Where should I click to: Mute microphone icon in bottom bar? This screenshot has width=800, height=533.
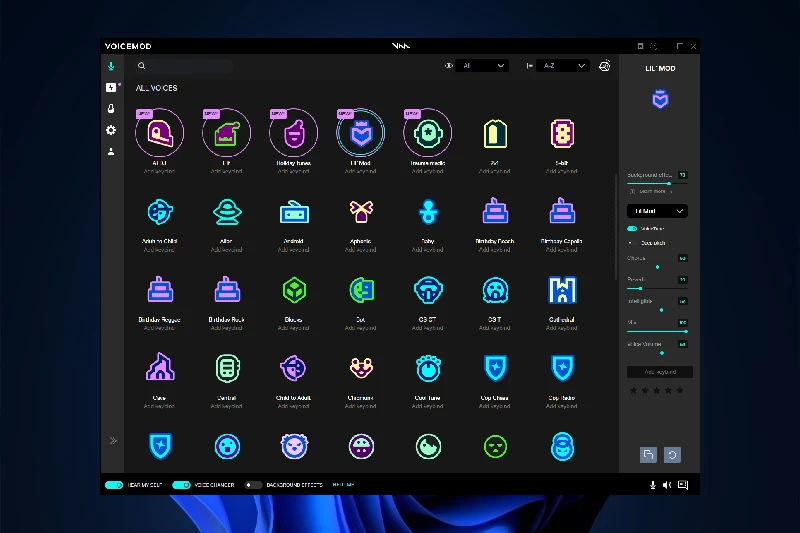[653, 485]
